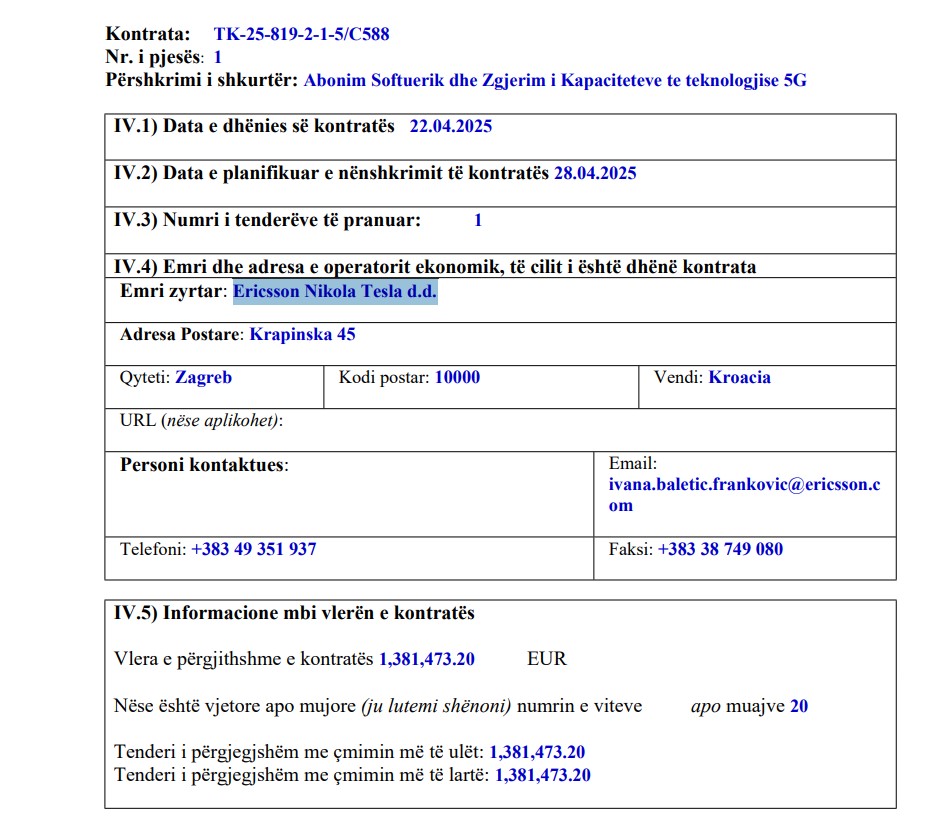The height and width of the screenshot is (822, 930).
Task: Click the value 1 beside "Nr. i pjesës"
Action: [x=218, y=57]
